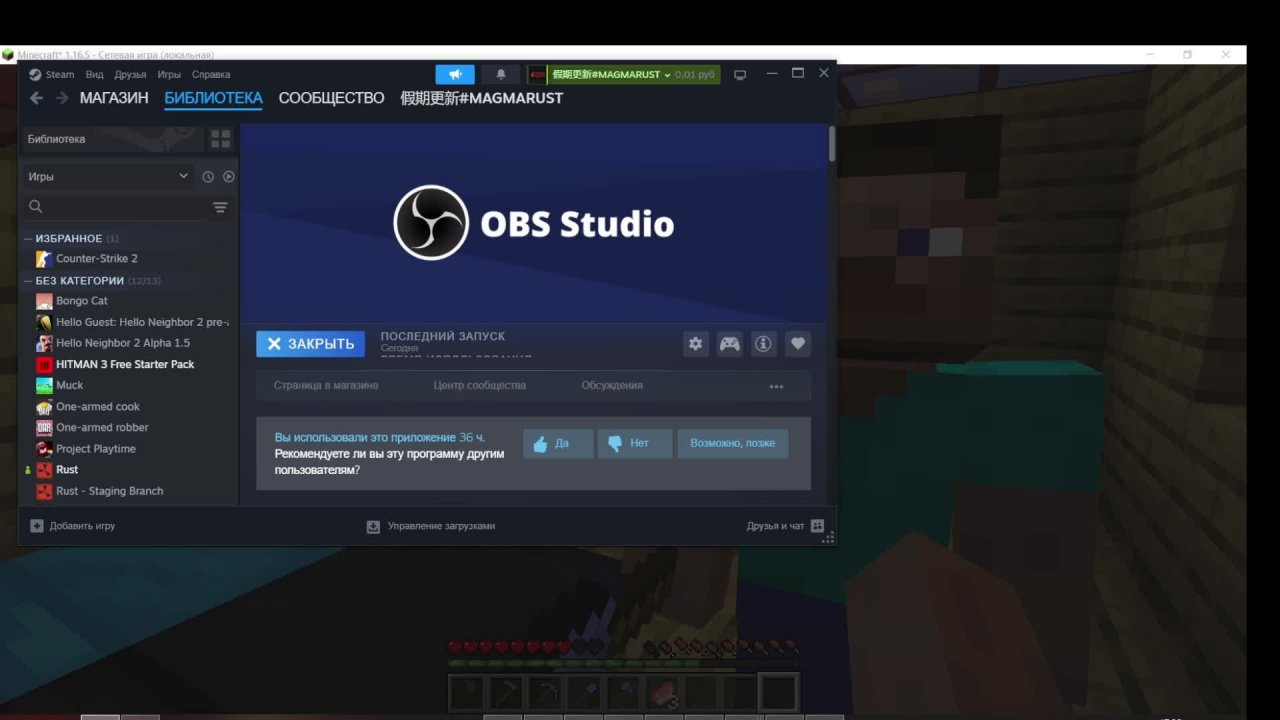Click the One-armed cook game icon
The width and height of the screenshot is (1280, 720).
(44, 407)
